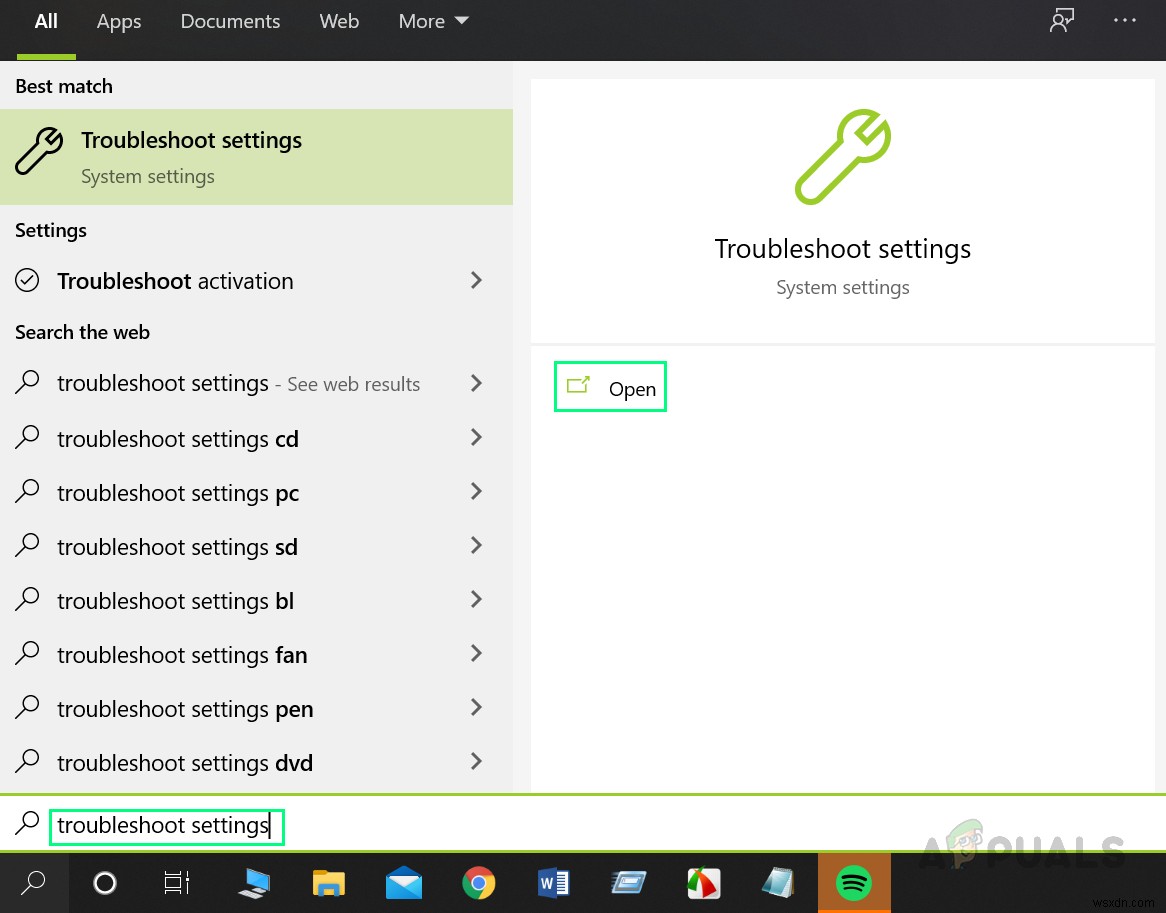Switch to the Web tab
Image resolution: width=1166 pixels, height=913 pixels.
(339, 21)
